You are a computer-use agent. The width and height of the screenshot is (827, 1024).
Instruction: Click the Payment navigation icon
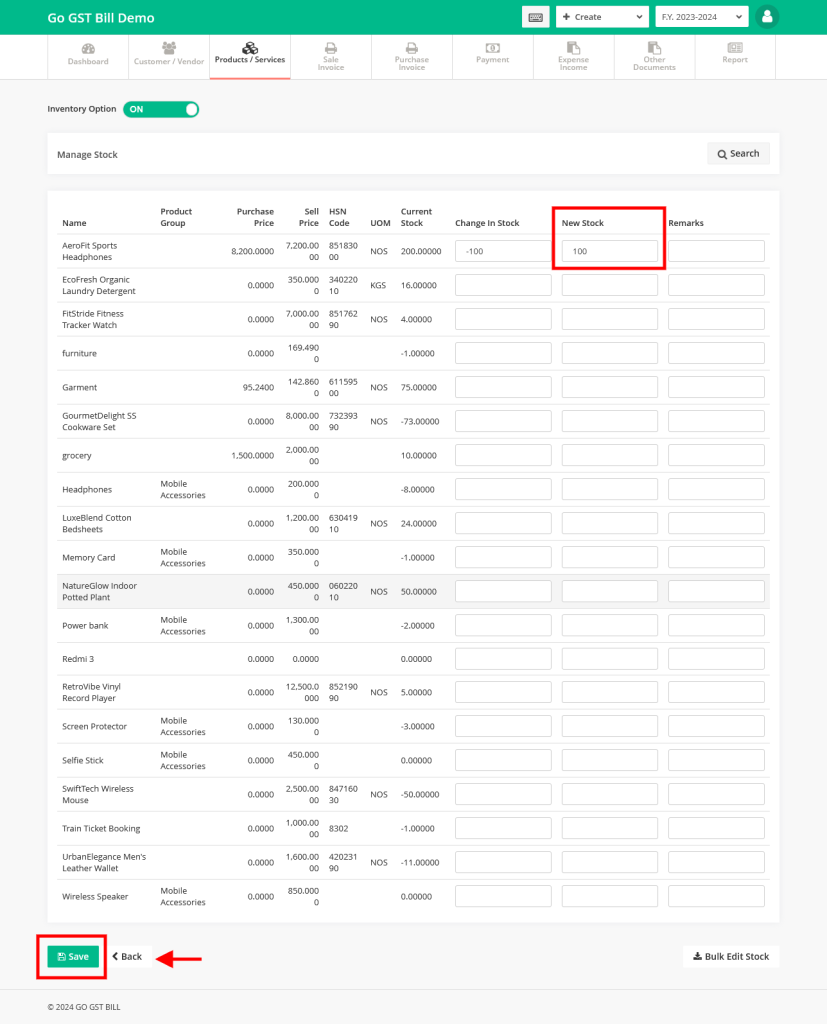click(x=492, y=57)
